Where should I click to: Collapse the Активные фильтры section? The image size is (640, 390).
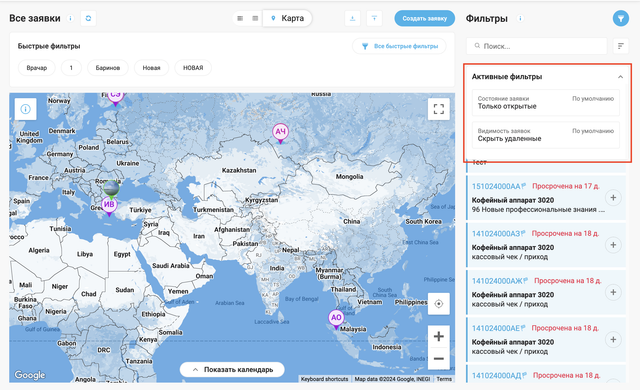pyautogui.click(x=620, y=77)
